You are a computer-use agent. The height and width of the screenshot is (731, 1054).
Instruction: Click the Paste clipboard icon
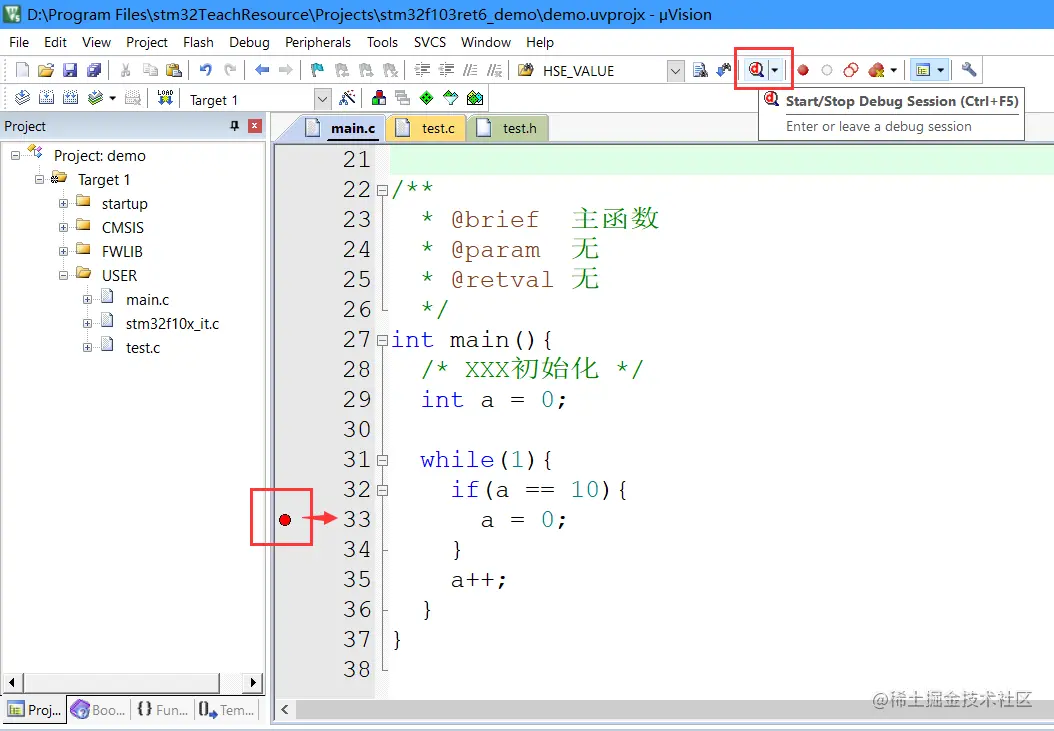coord(173,70)
